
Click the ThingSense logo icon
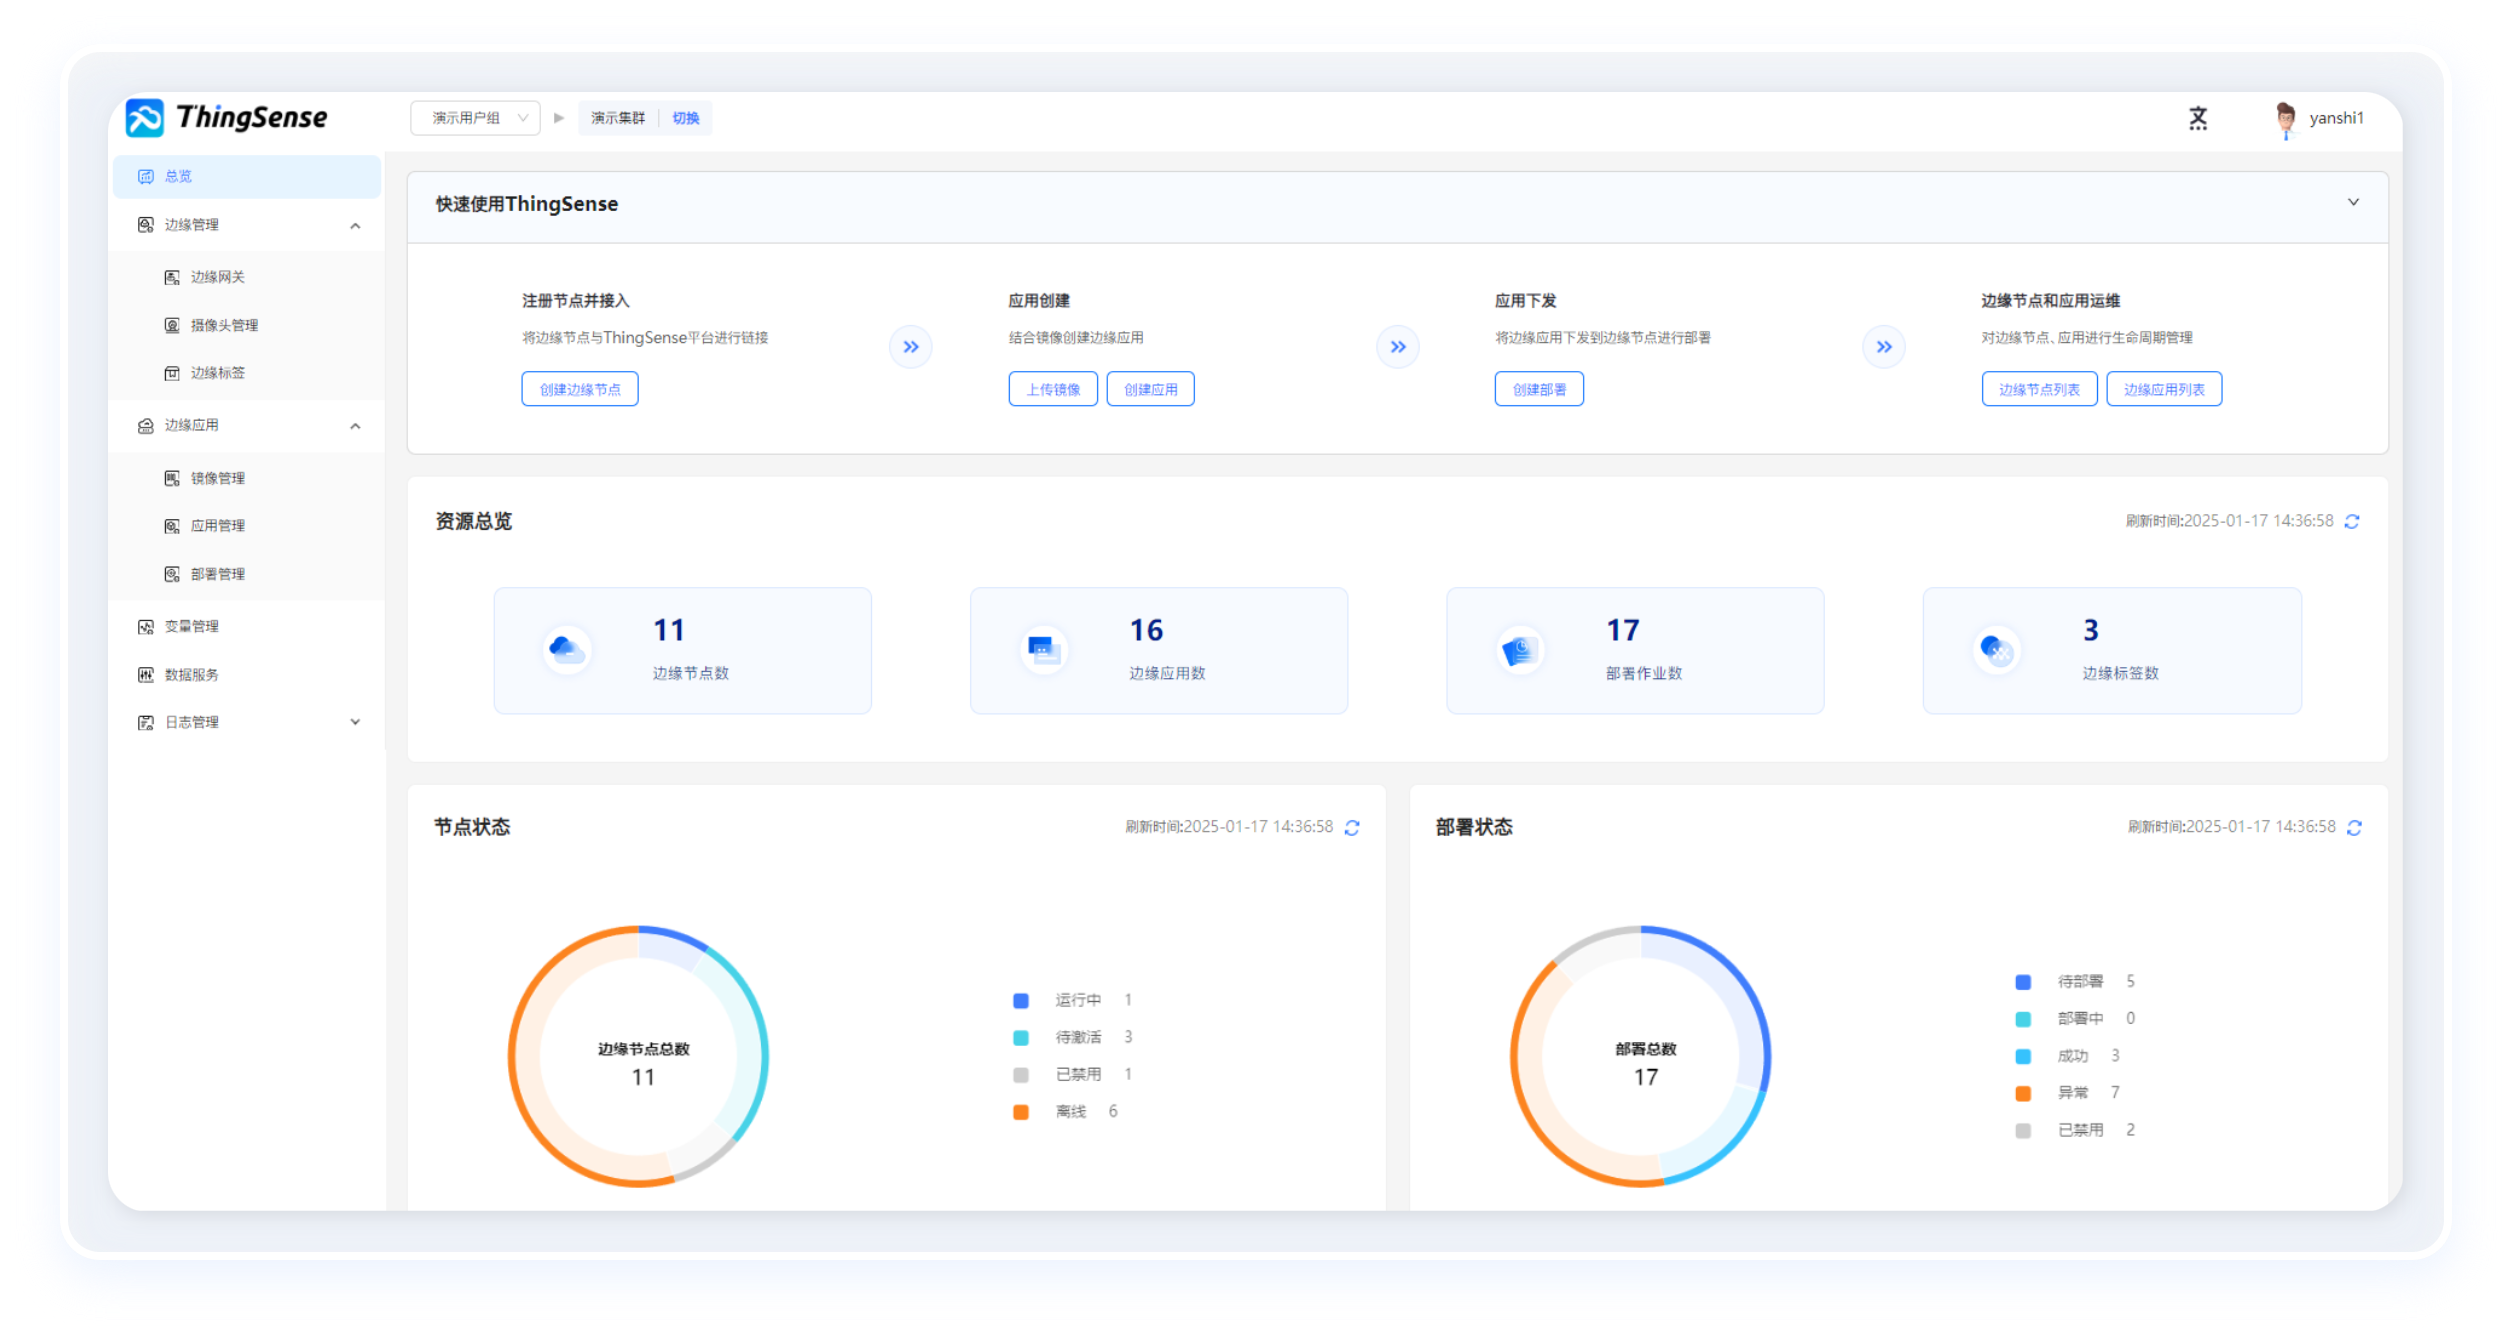pos(145,118)
